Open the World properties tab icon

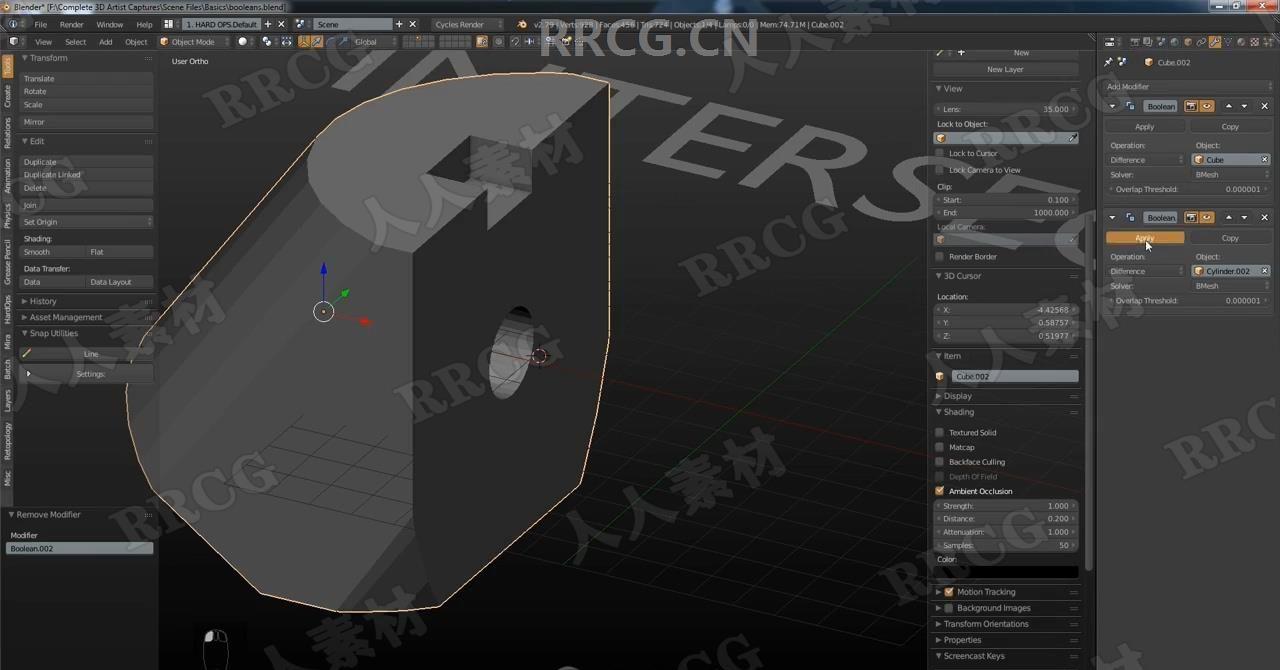(1175, 42)
